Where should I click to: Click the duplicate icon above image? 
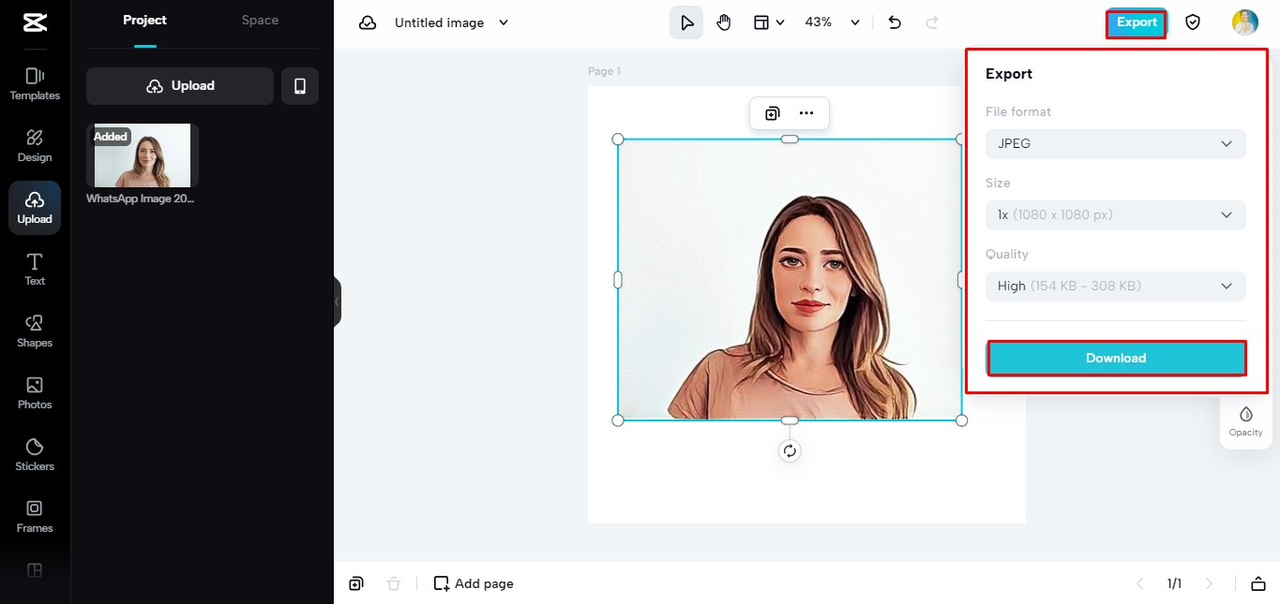coord(772,113)
